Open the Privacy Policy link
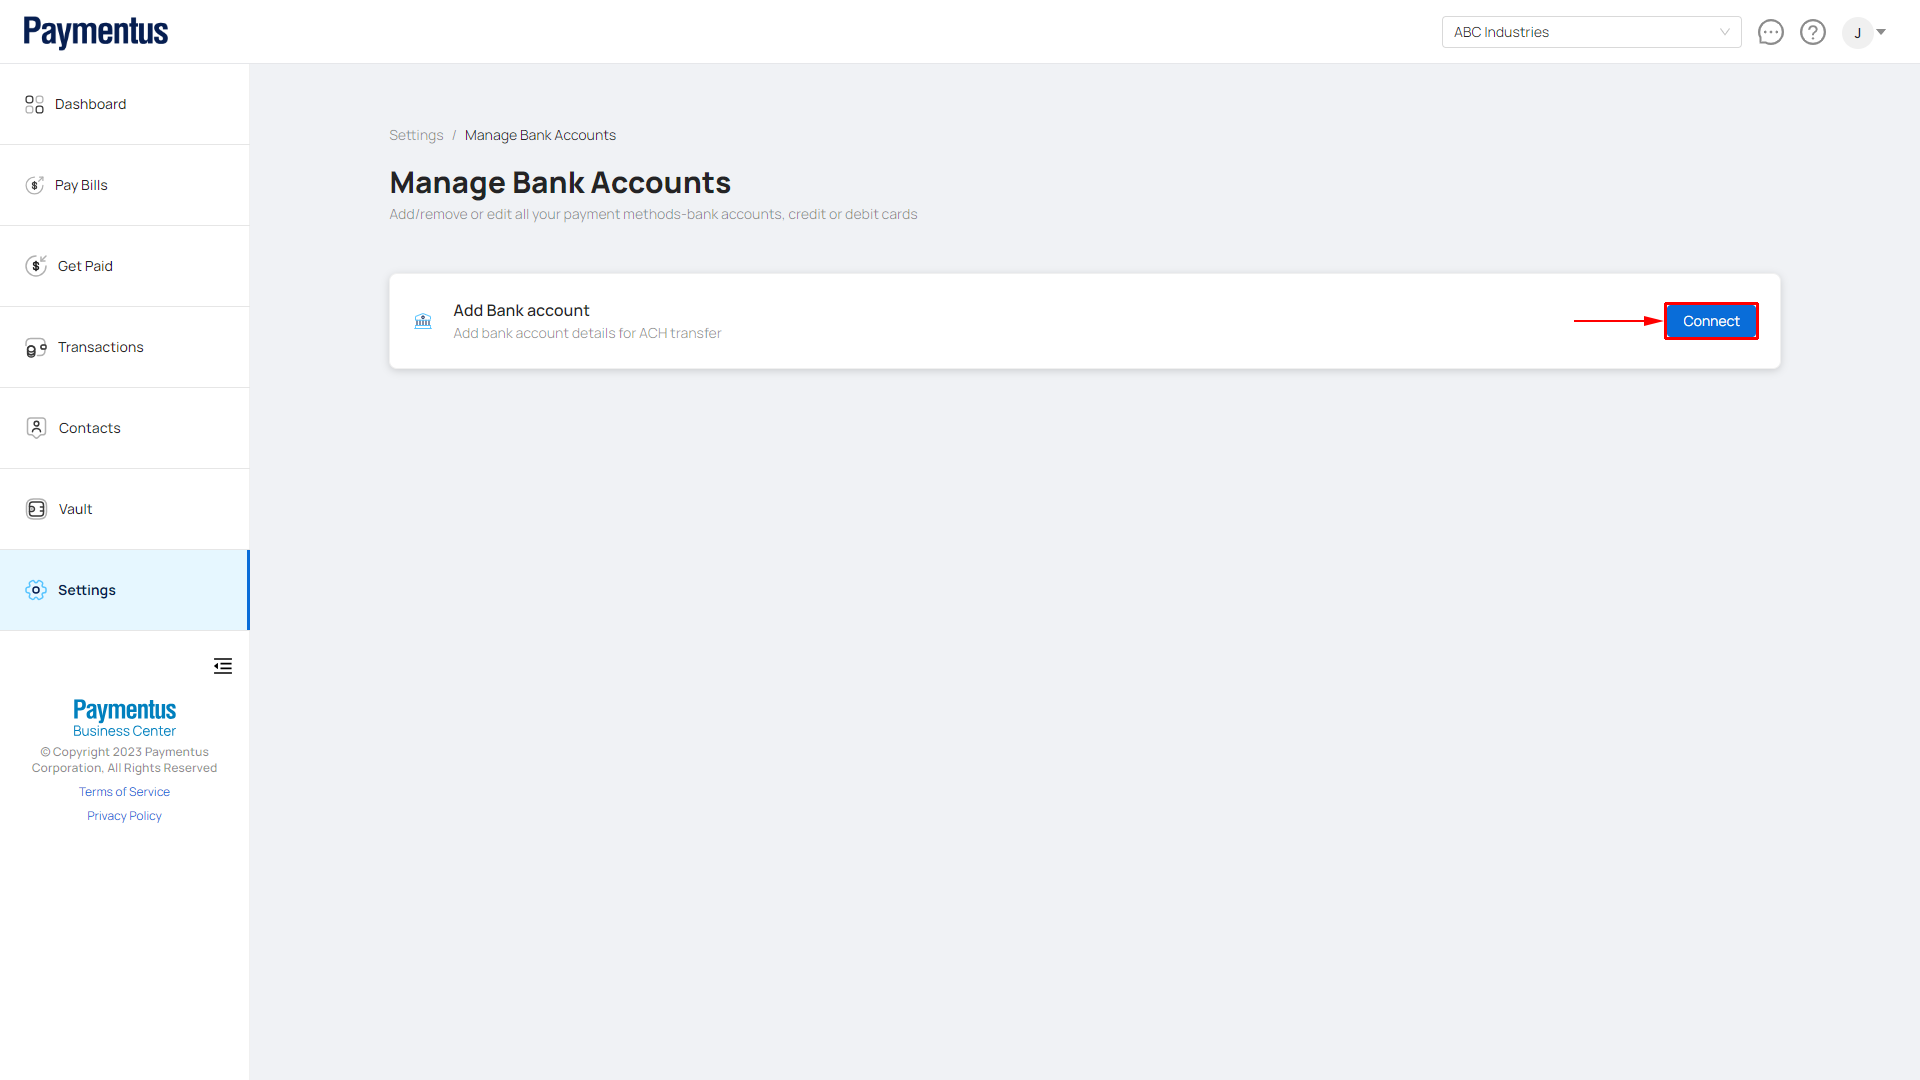1920x1080 pixels. tap(124, 816)
